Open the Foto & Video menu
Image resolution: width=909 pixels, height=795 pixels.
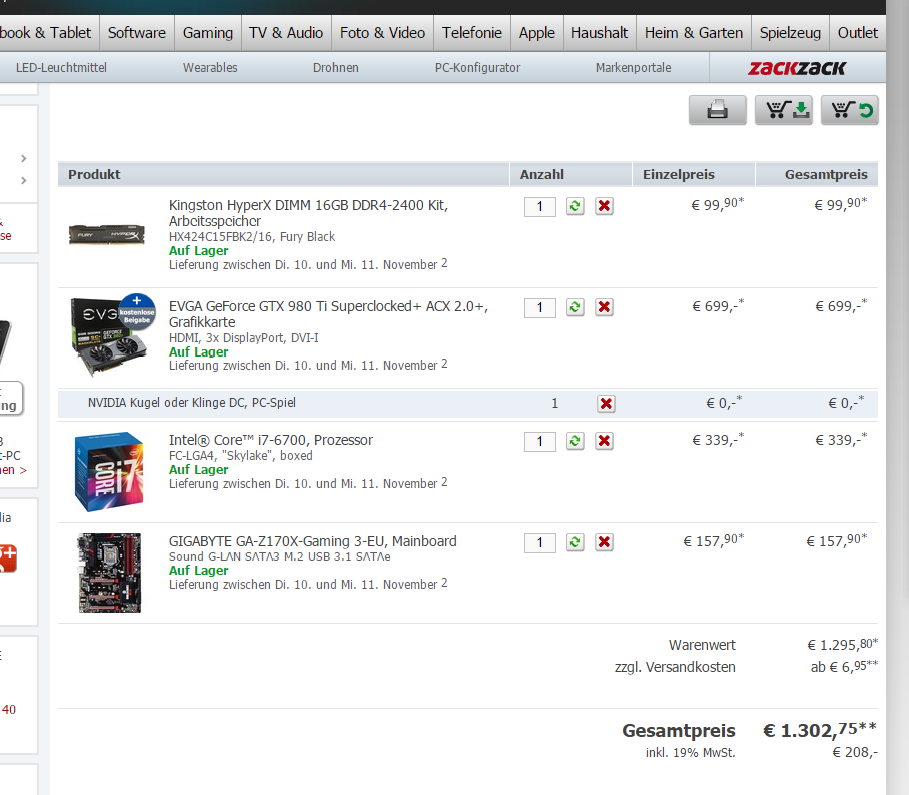coord(383,33)
